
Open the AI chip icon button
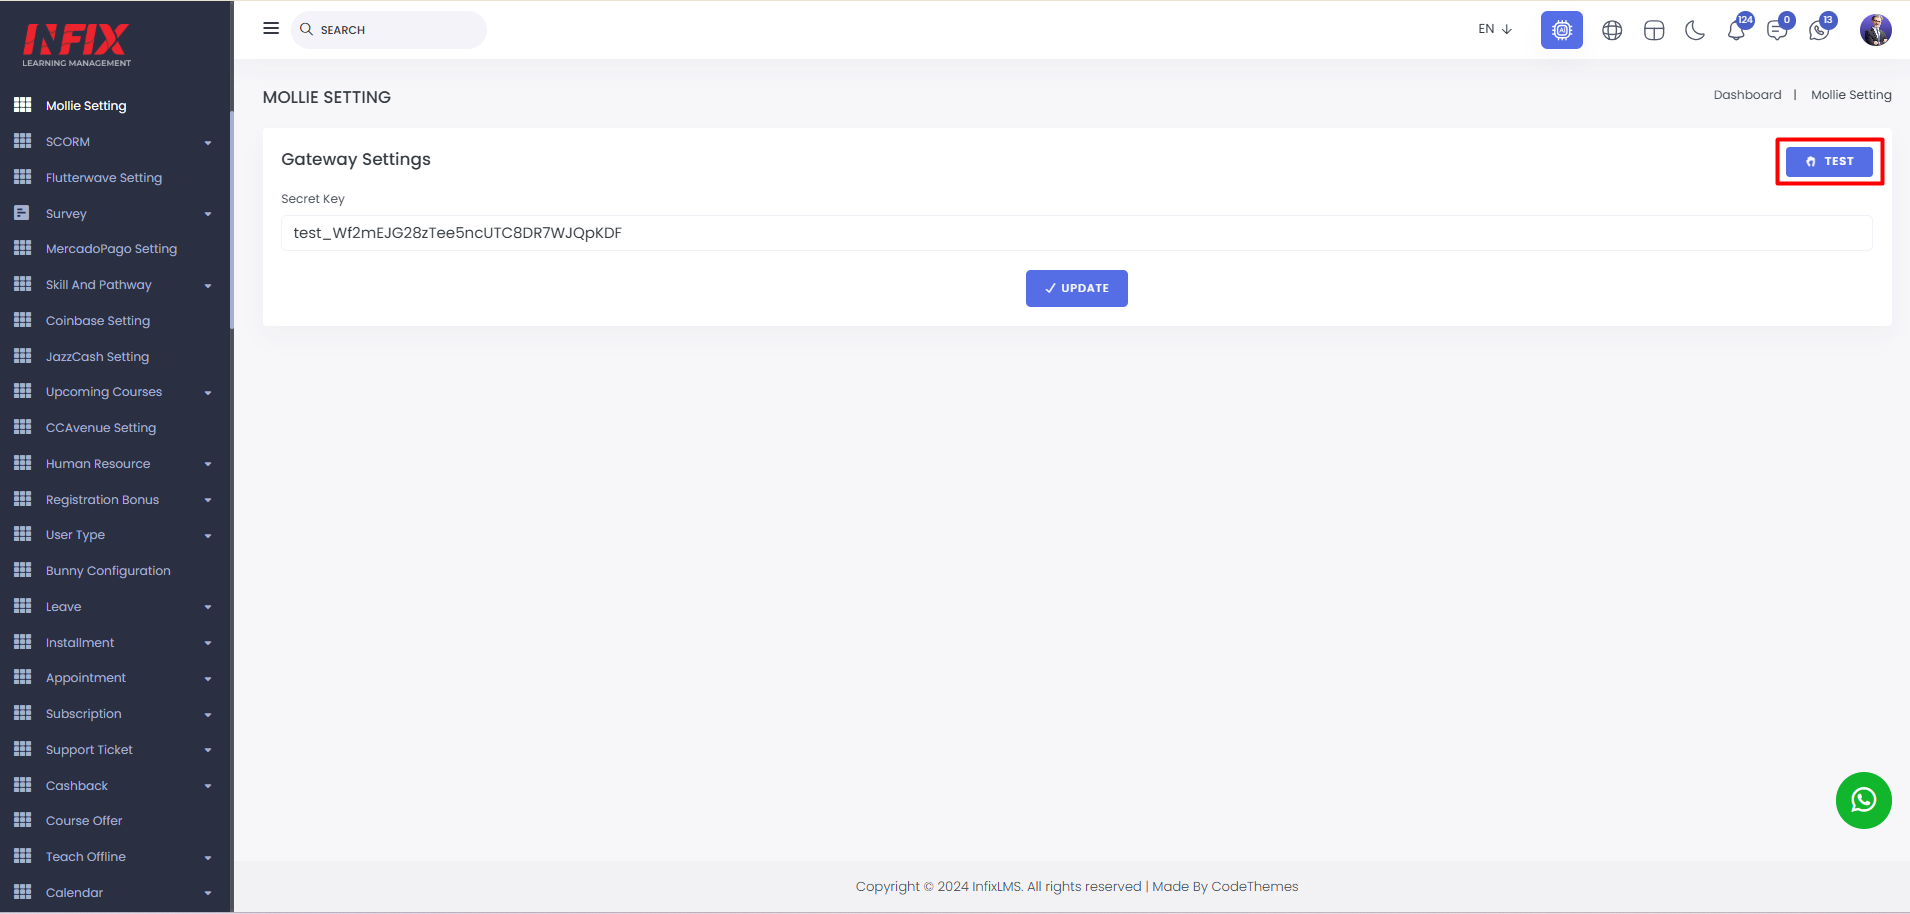[1562, 30]
